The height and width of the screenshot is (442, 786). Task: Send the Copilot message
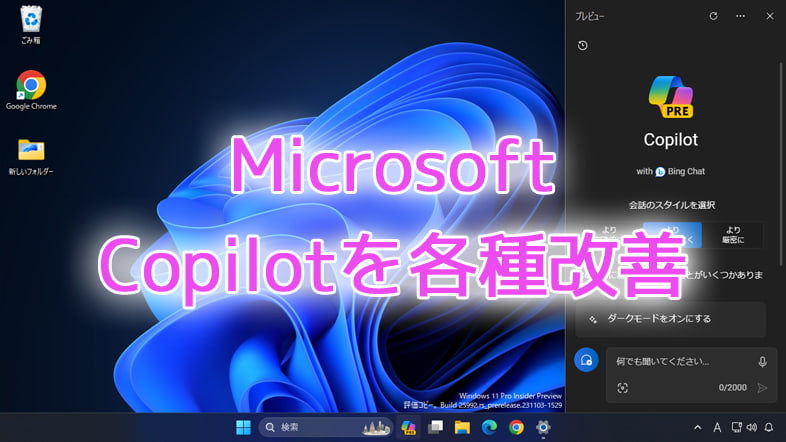click(x=762, y=387)
